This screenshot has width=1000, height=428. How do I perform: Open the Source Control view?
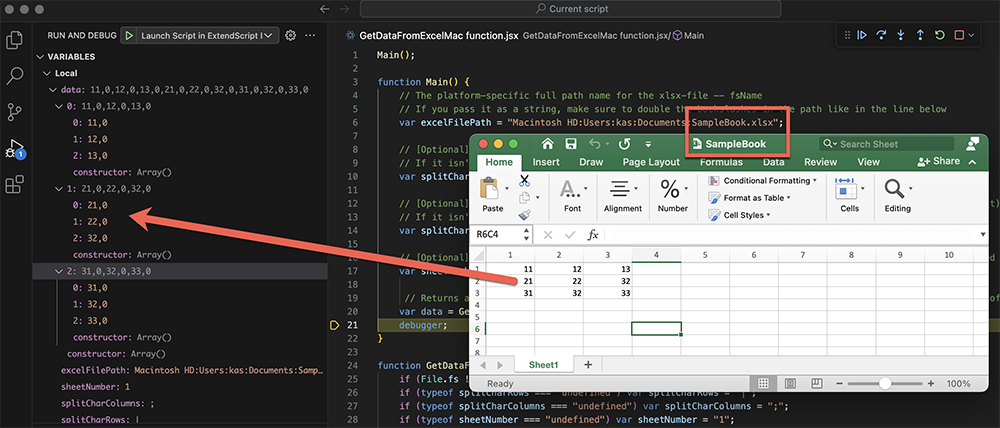14,113
